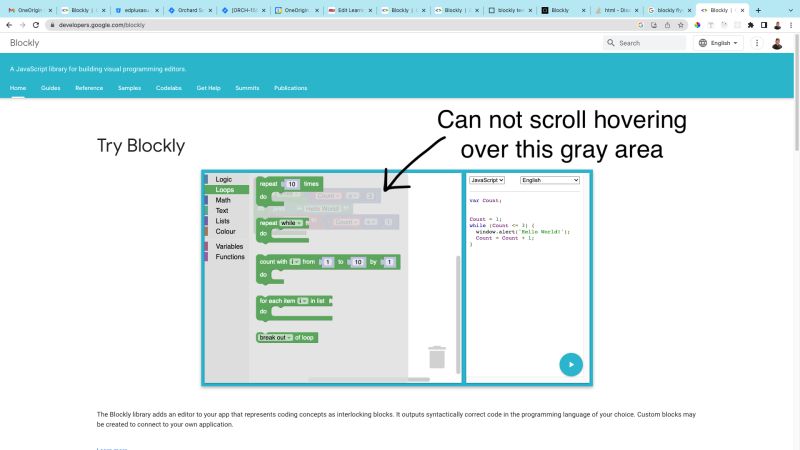Open a new browser tab with plus
This screenshot has width=800, height=450.
[x=758, y=10]
